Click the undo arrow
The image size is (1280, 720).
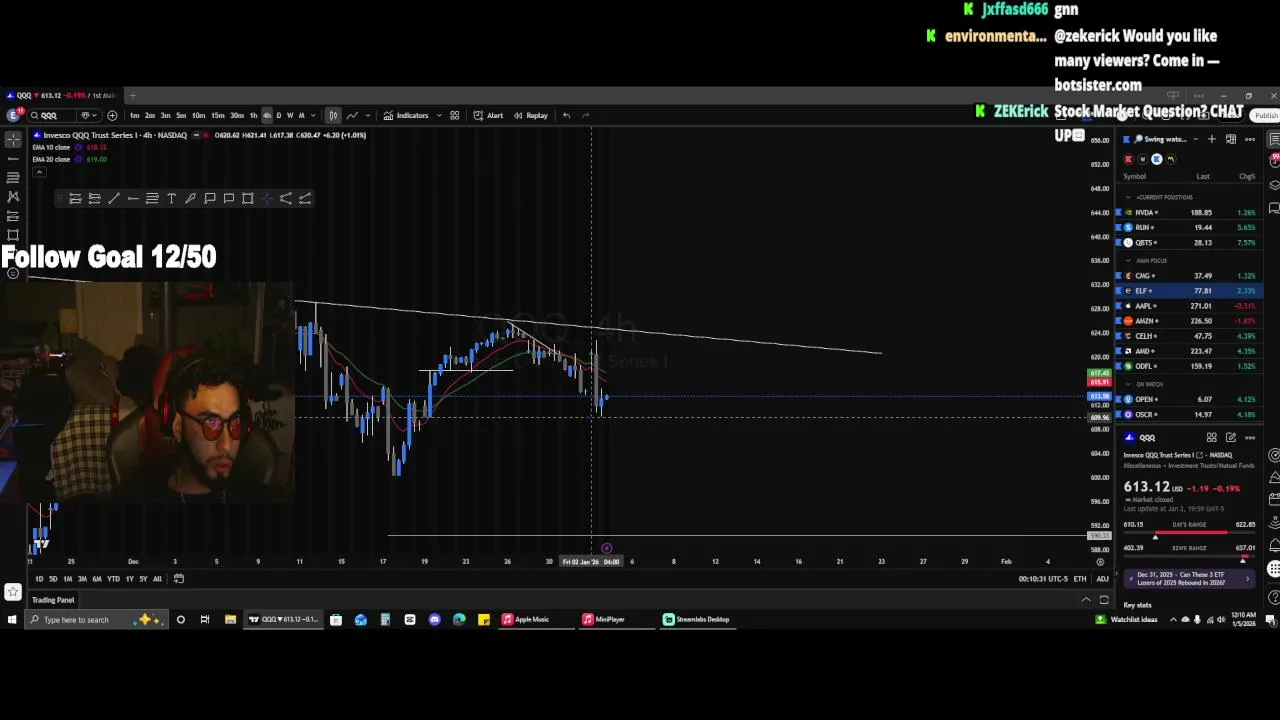coord(566,115)
